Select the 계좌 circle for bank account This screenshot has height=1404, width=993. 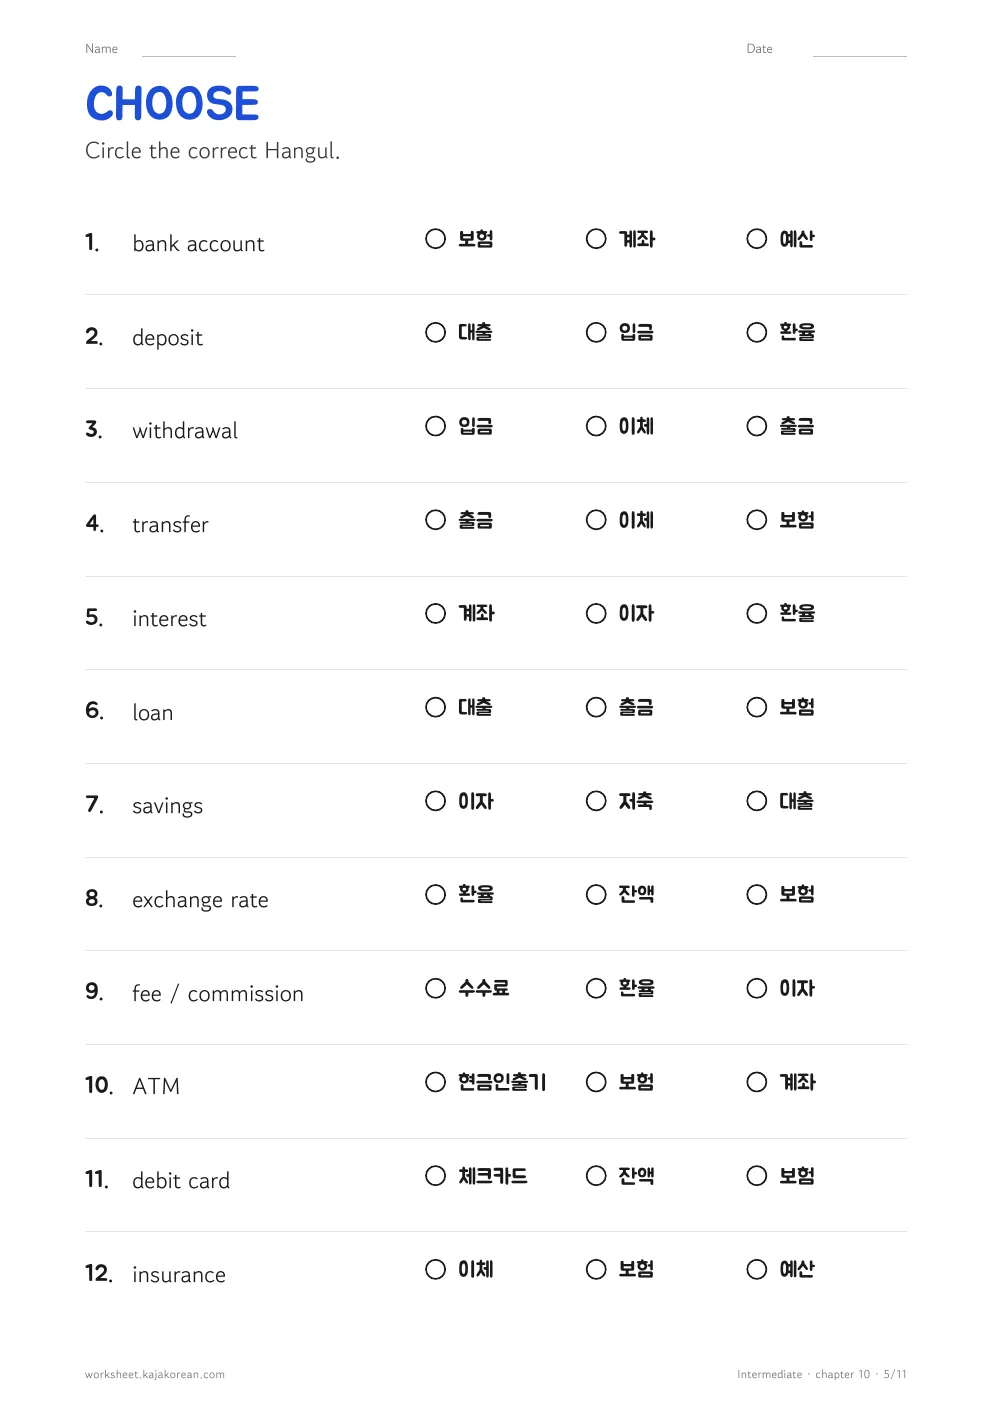click(x=596, y=239)
